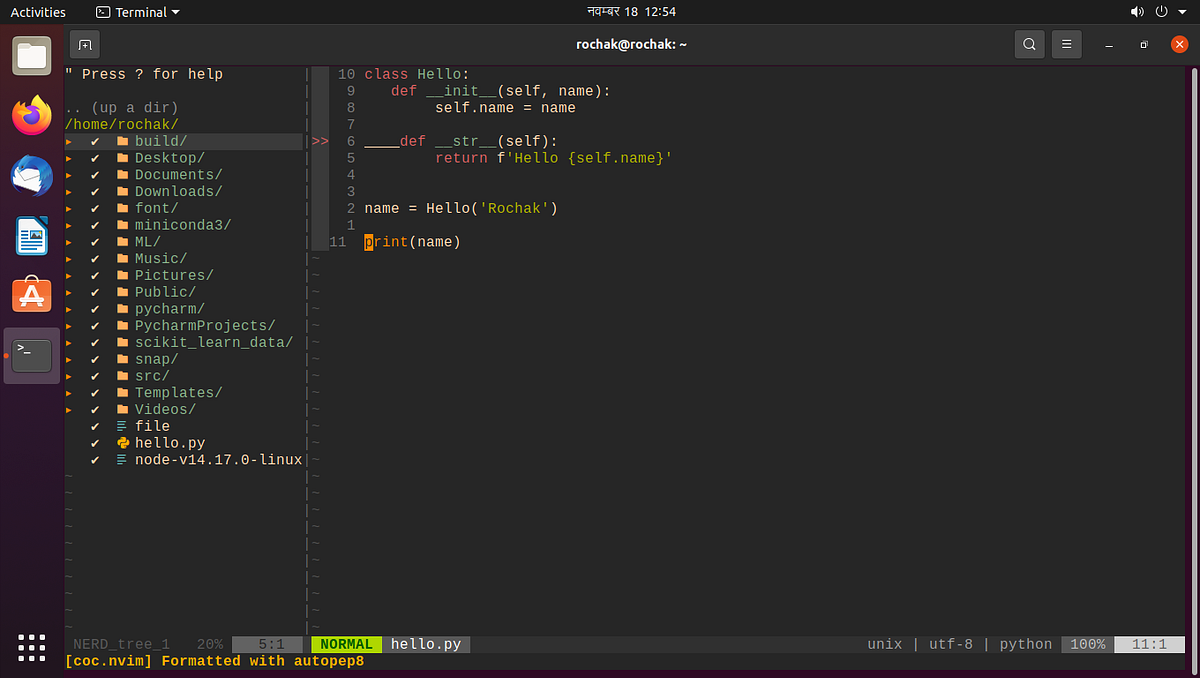Launch Firefox from the dock
1200x678 pixels.
click(x=31, y=115)
